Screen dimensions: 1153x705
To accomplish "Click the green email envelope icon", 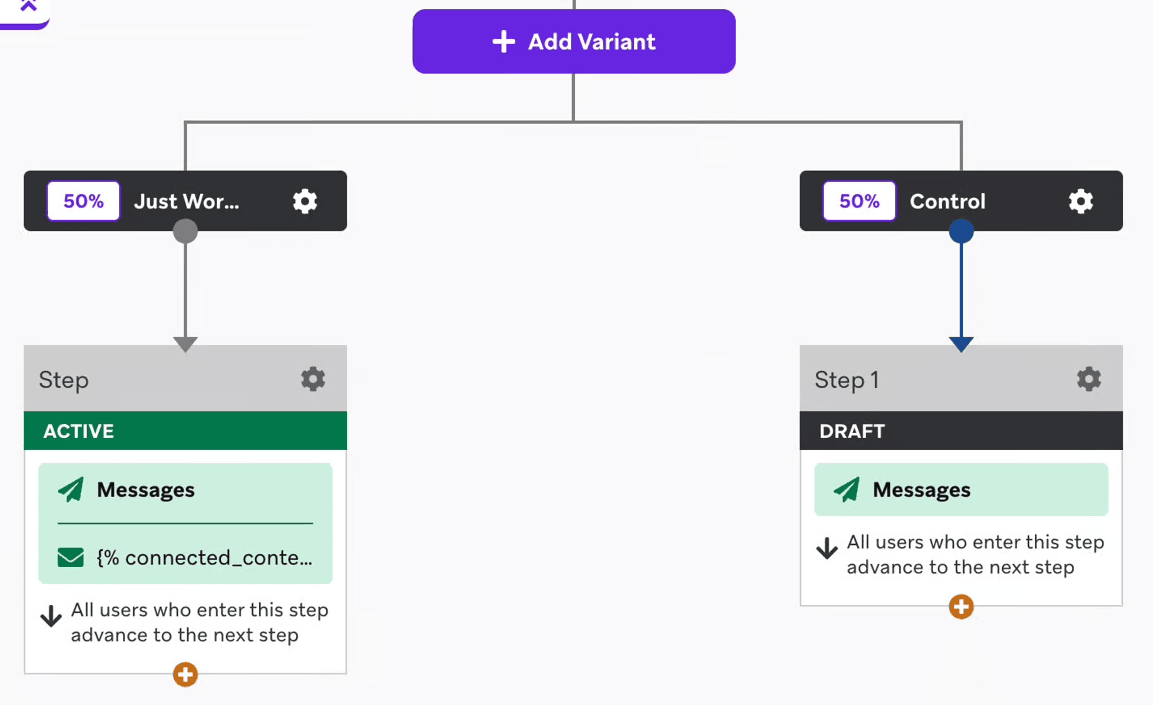I will pyautogui.click(x=71, y=558).
